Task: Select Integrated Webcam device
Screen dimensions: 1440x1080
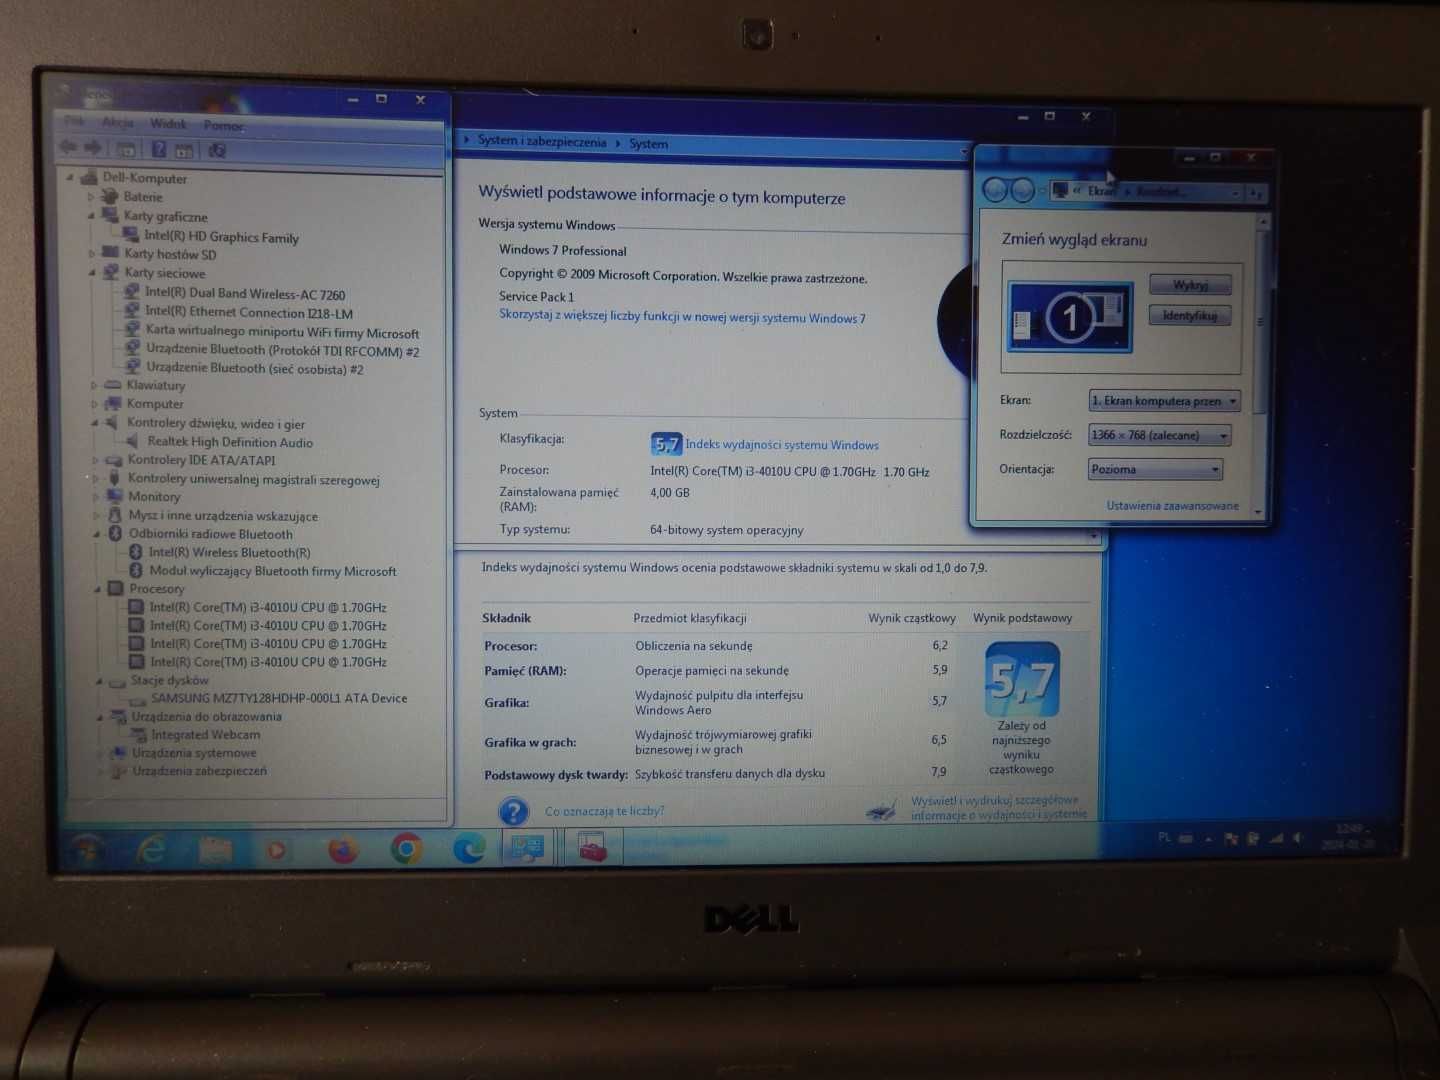Action: pyautogui.click(x=206, y=735)
